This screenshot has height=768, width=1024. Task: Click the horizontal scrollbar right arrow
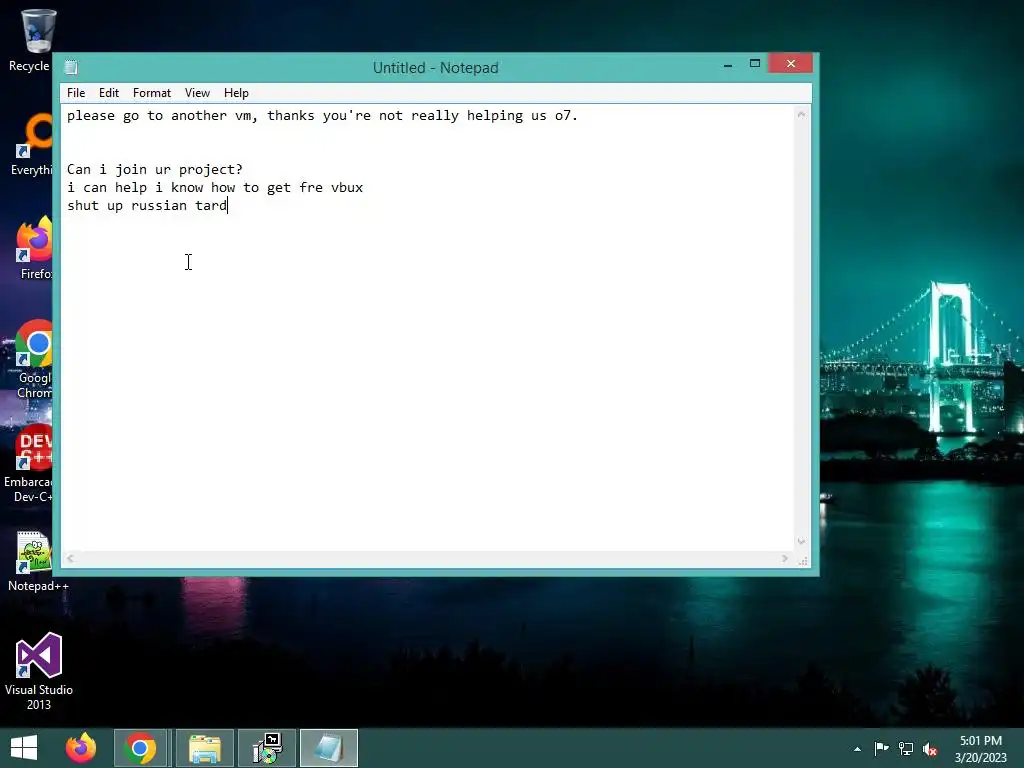coord(784,558)
